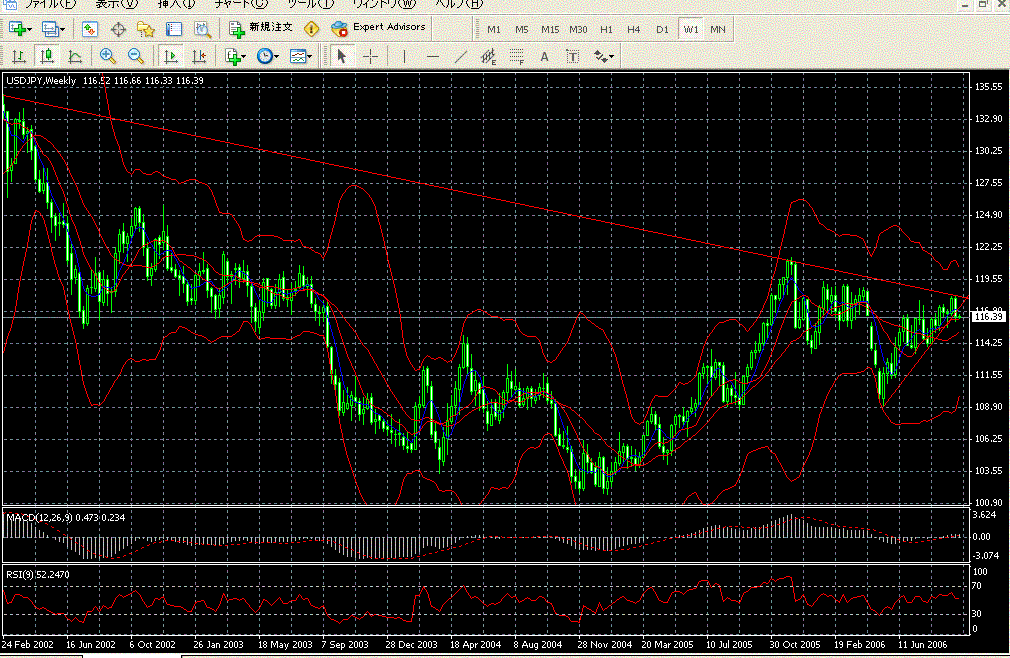Switch the chart to line chart mode
The height and width of the screenshot is (658, 1010).
(x=75, y=57)
